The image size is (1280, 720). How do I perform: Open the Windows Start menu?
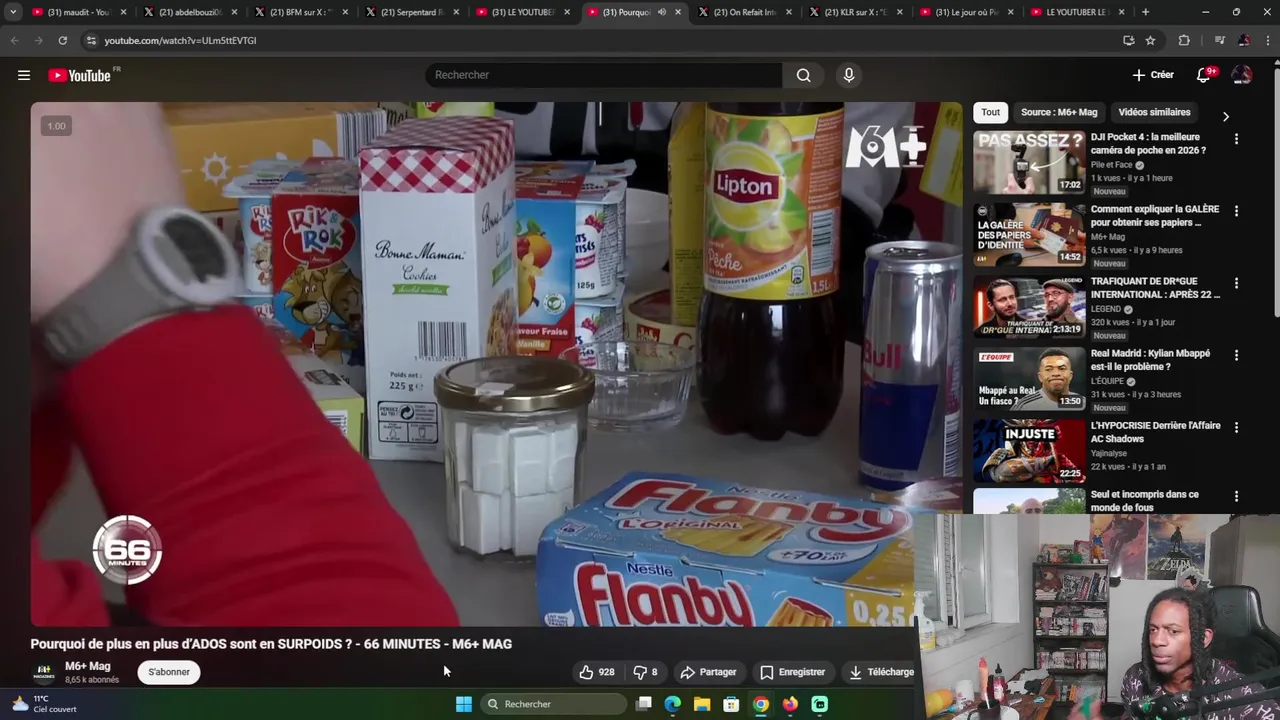pos(464,704)
